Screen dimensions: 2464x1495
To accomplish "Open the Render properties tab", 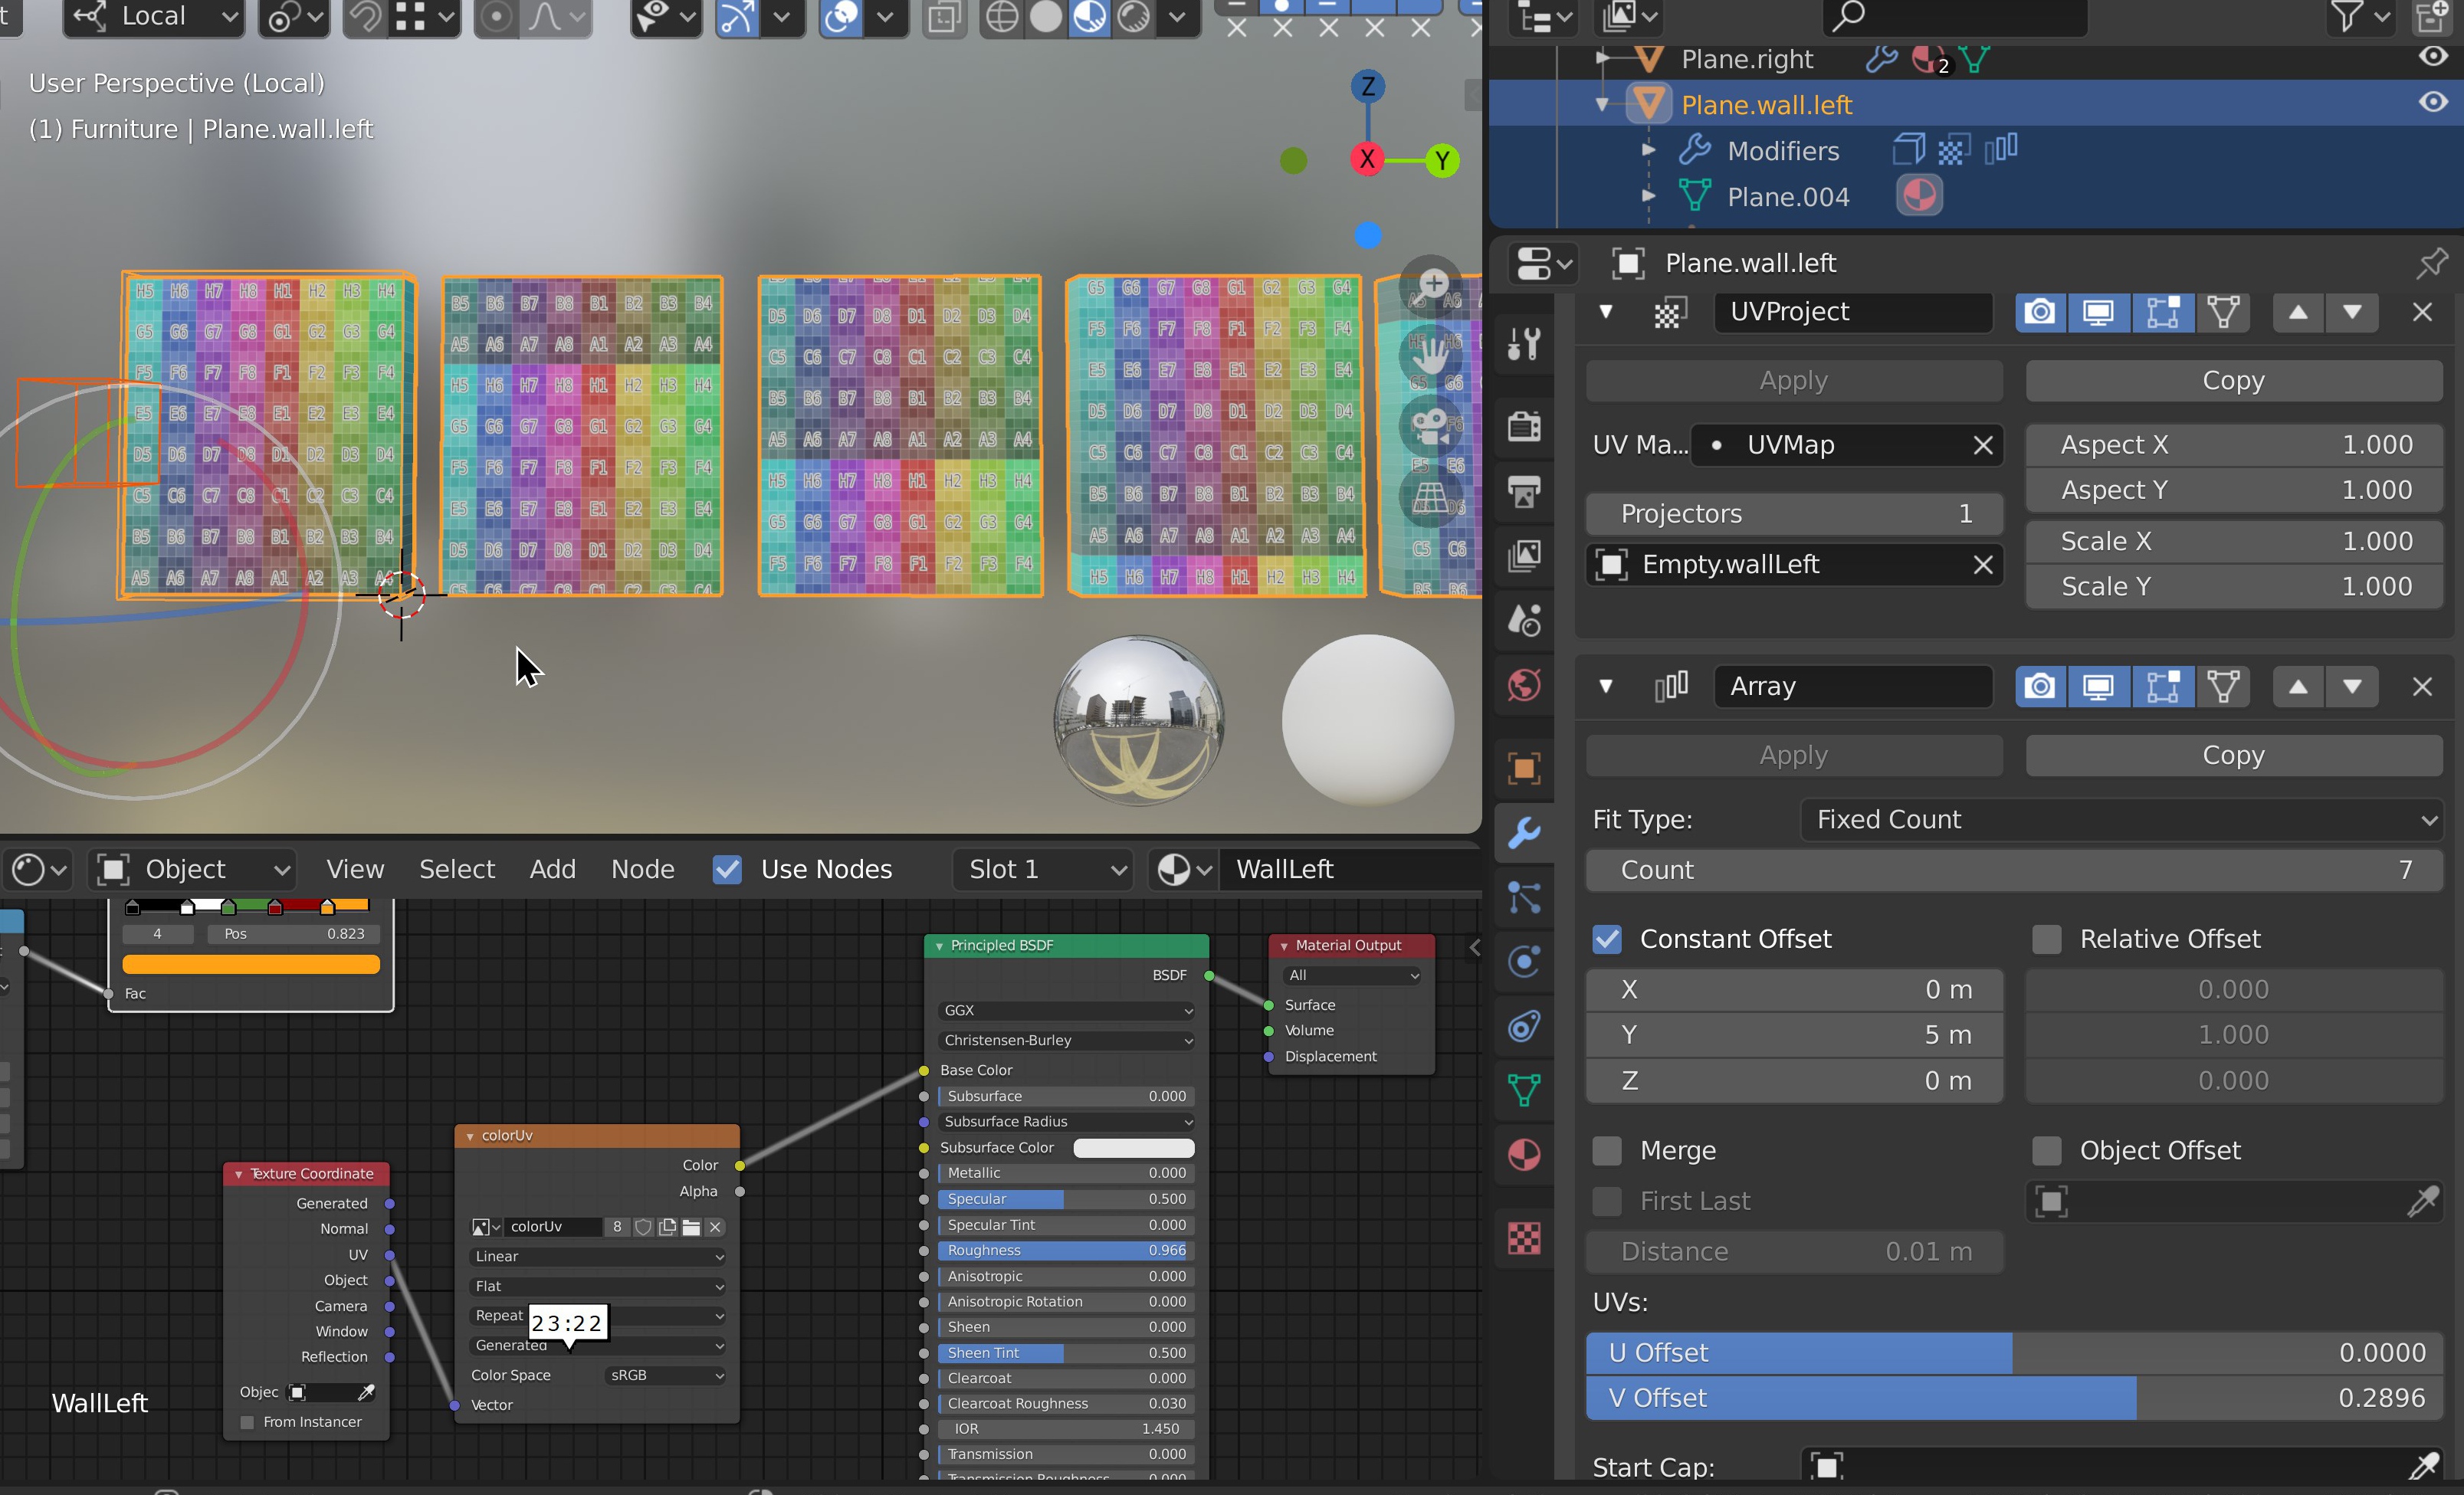I will tap(1523, 427).
